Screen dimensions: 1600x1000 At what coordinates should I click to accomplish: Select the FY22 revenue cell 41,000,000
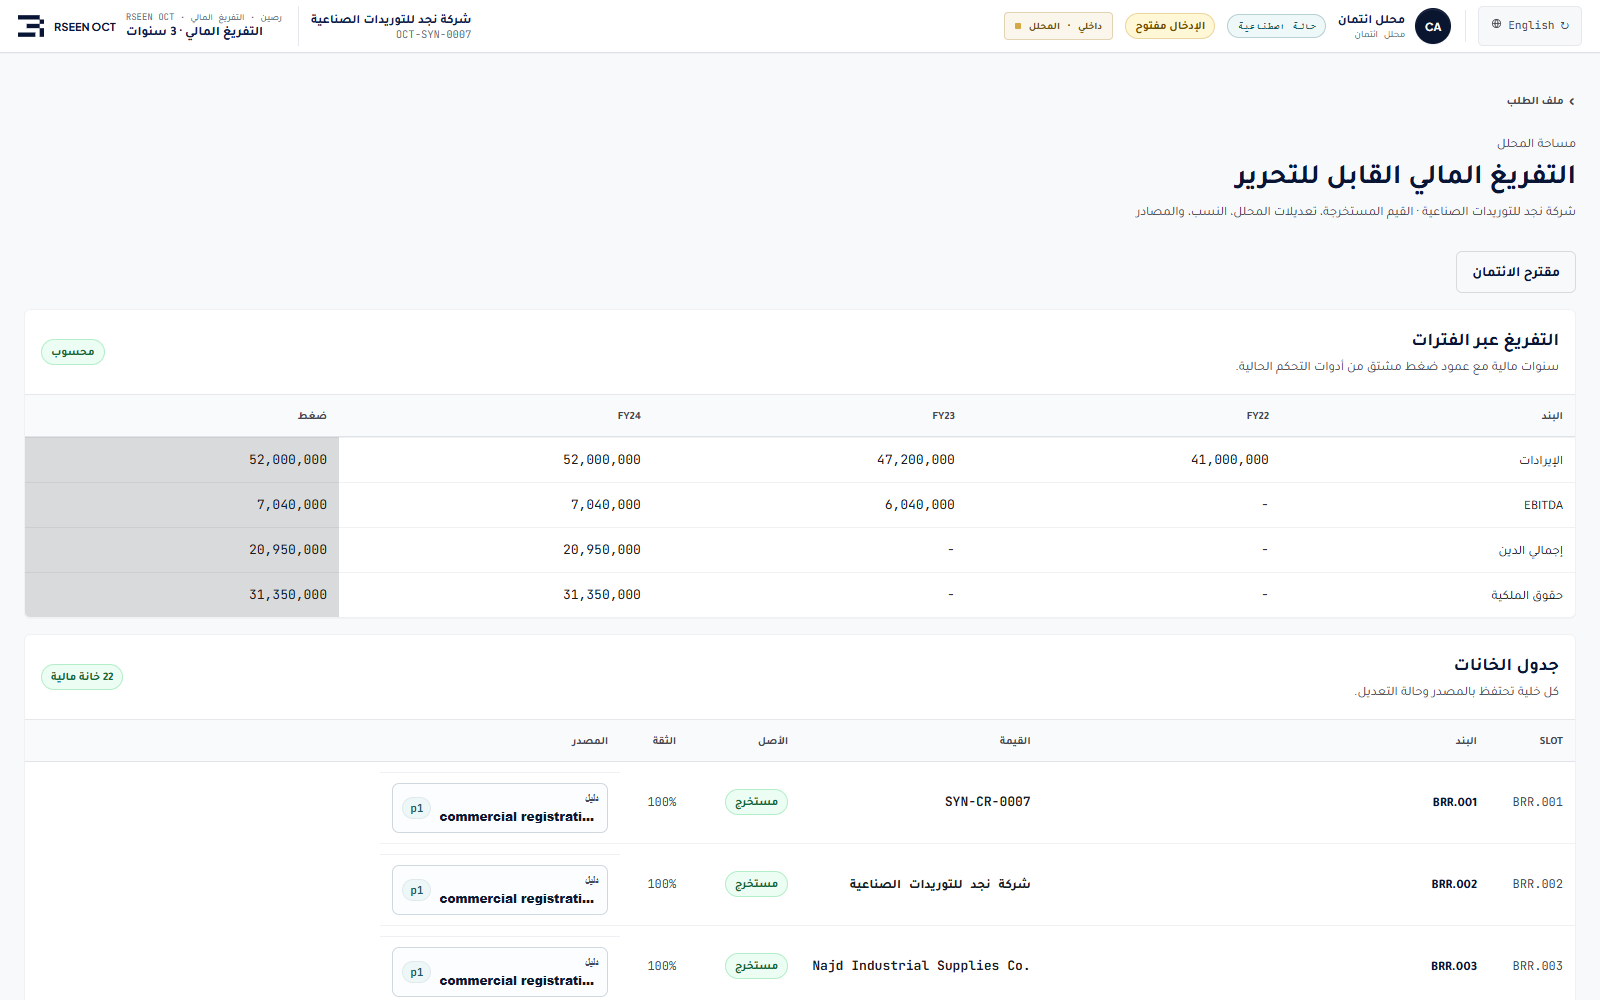(x=1229, y=460)
